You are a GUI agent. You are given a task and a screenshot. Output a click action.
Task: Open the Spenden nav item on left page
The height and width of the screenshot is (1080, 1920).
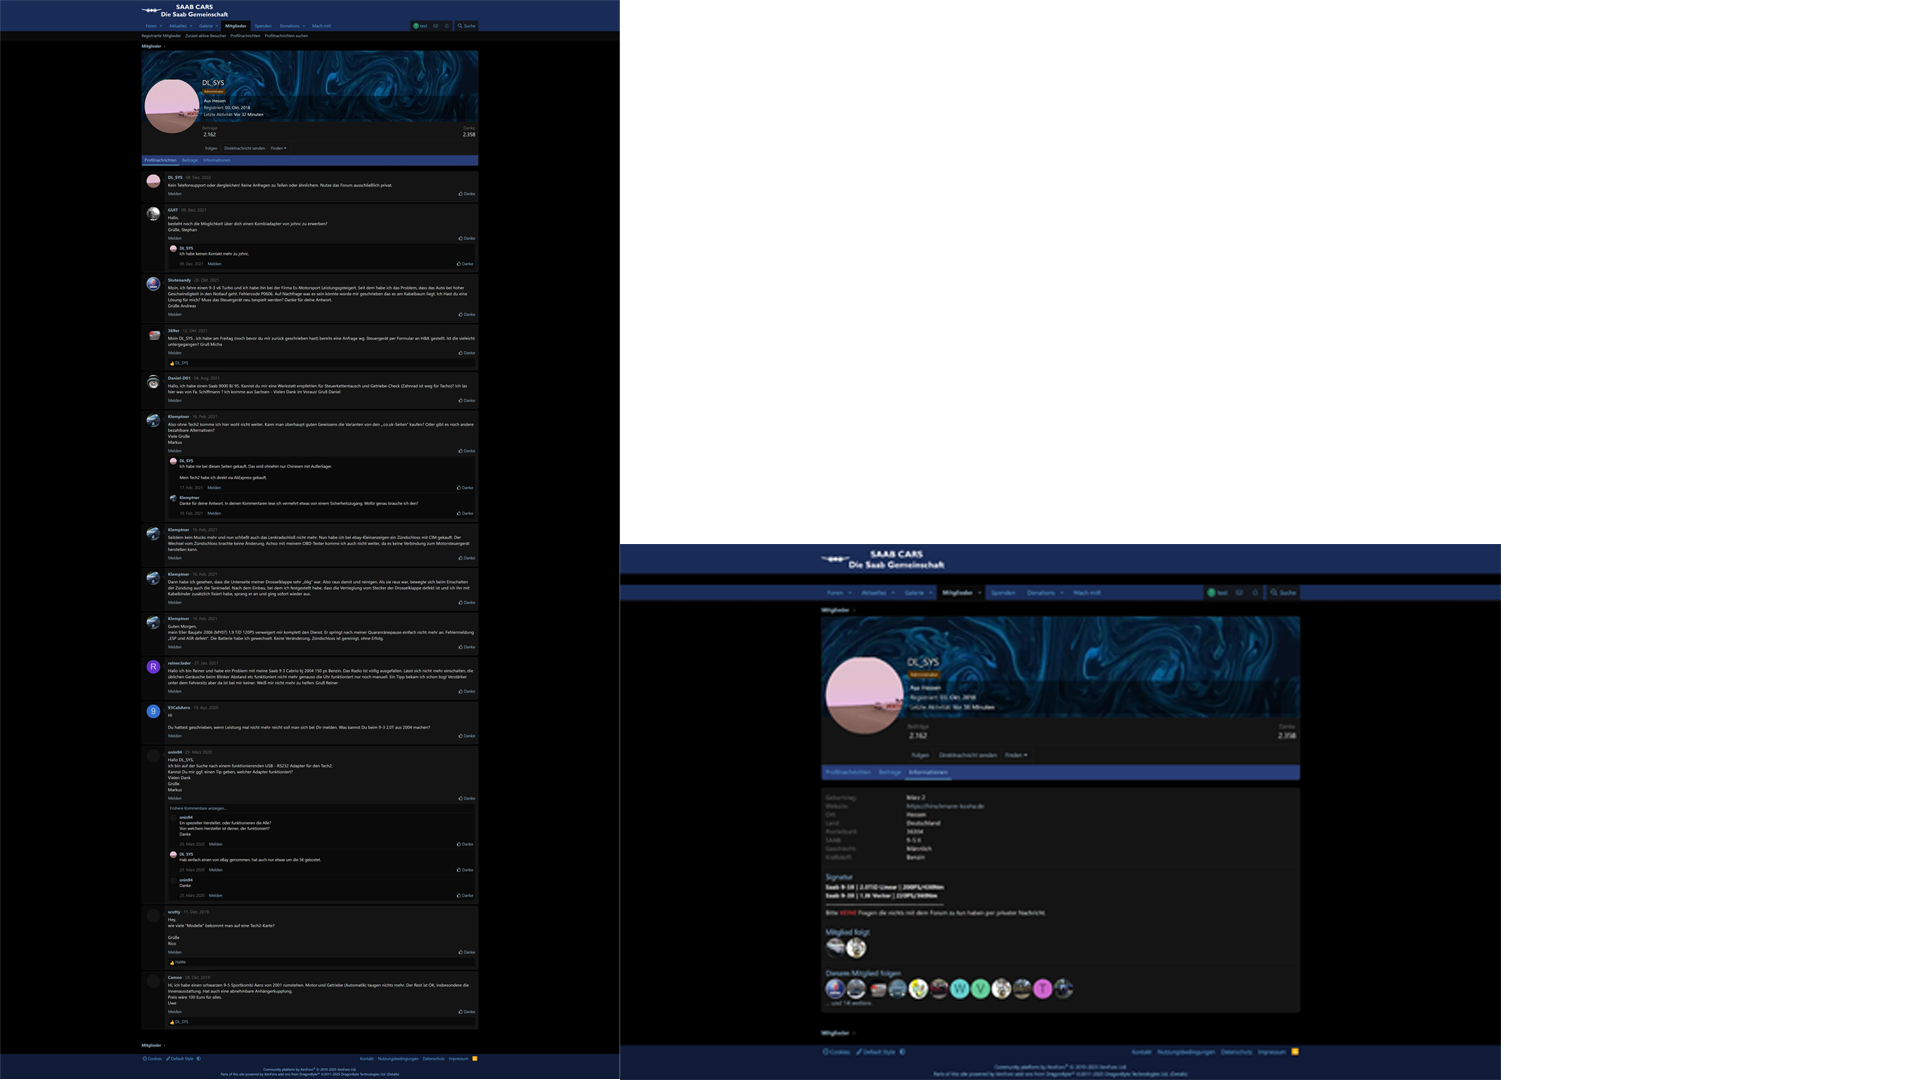(263, 26)
